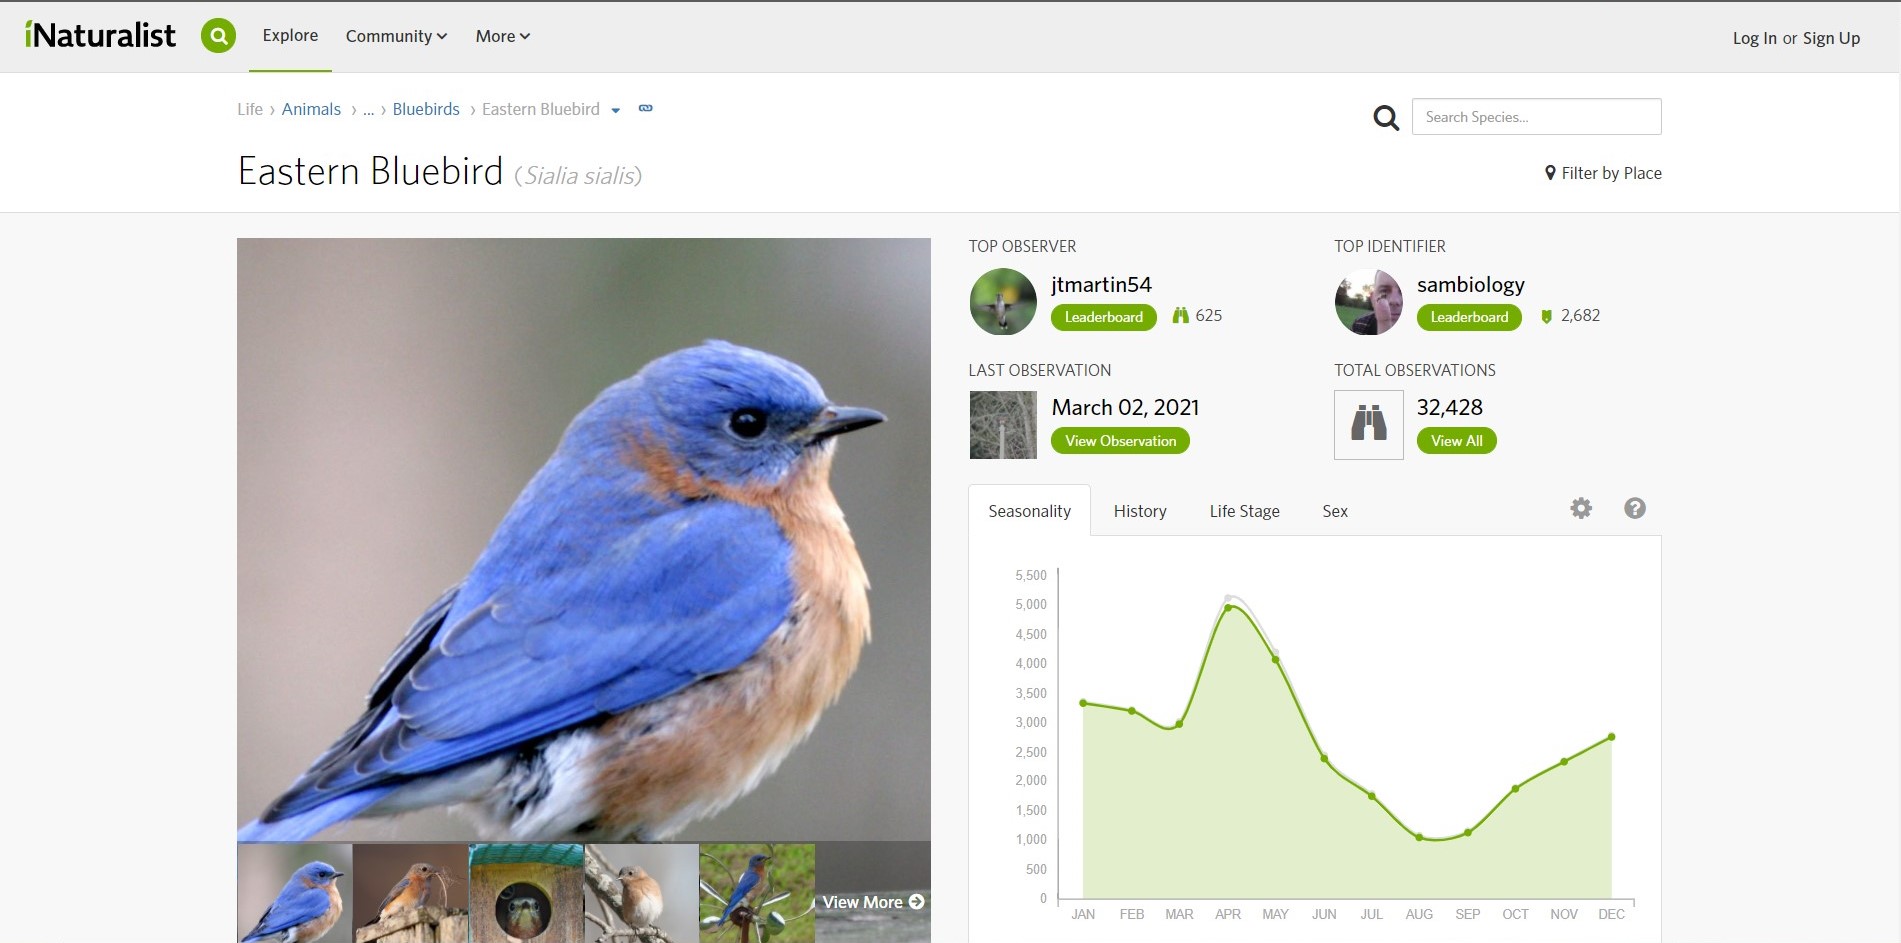Click January data point on chart

click(x=1083, y=703)
